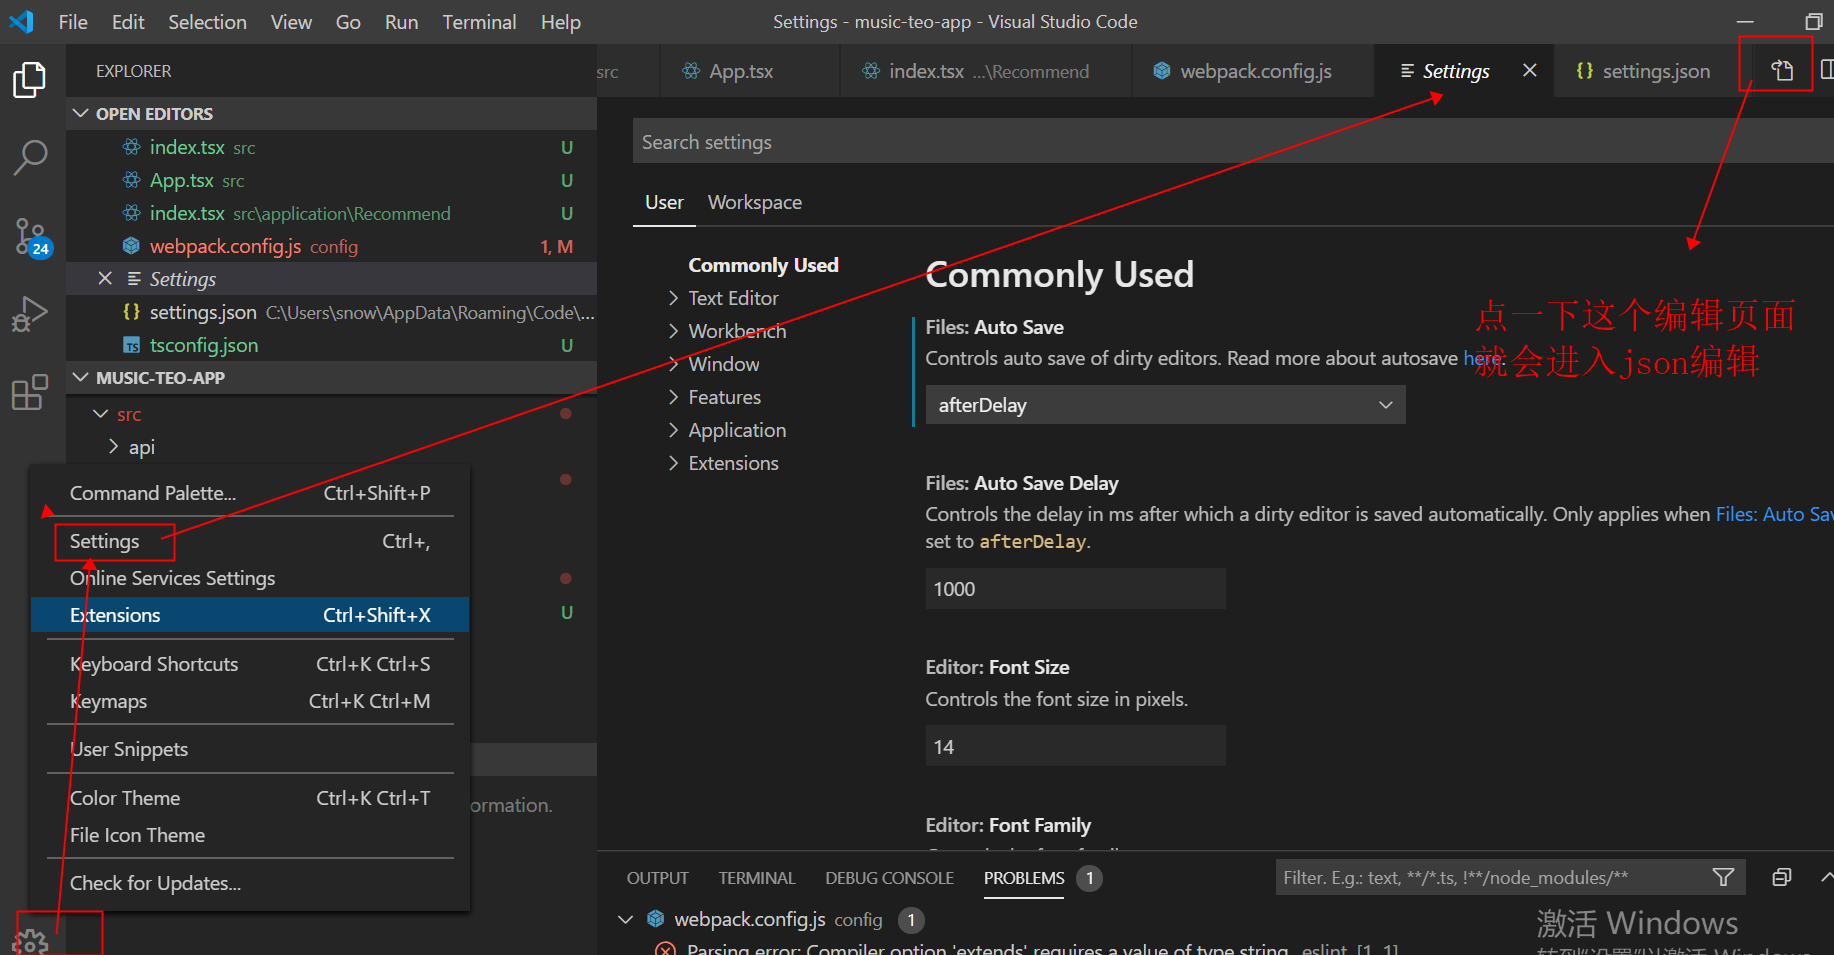Click the filter funnel icon in the Problems panel
The height and width of the screenshot is (955, 1834).
(x=1723, y=877)
